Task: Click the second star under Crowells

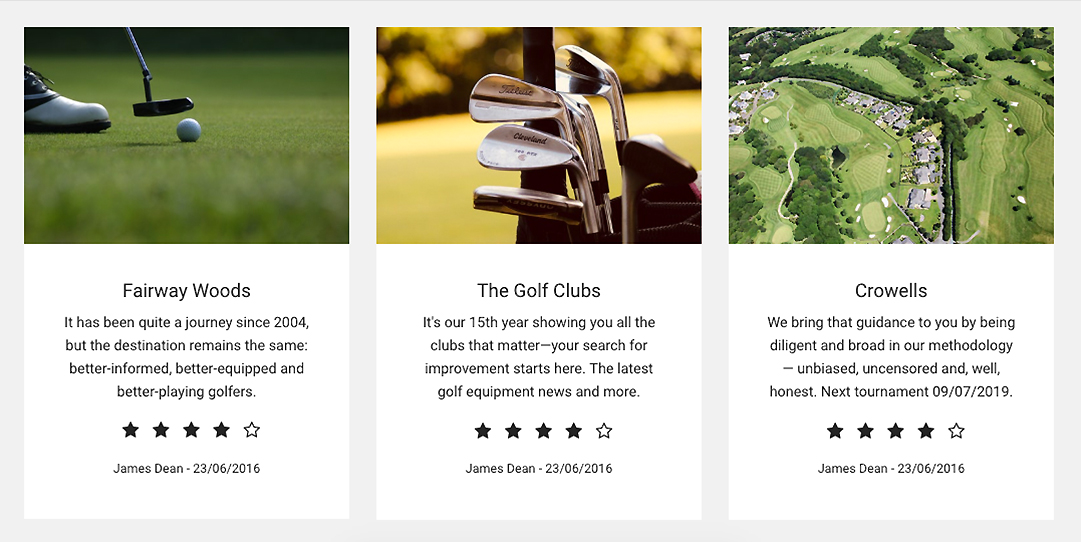Action: [x=865, y=431]
